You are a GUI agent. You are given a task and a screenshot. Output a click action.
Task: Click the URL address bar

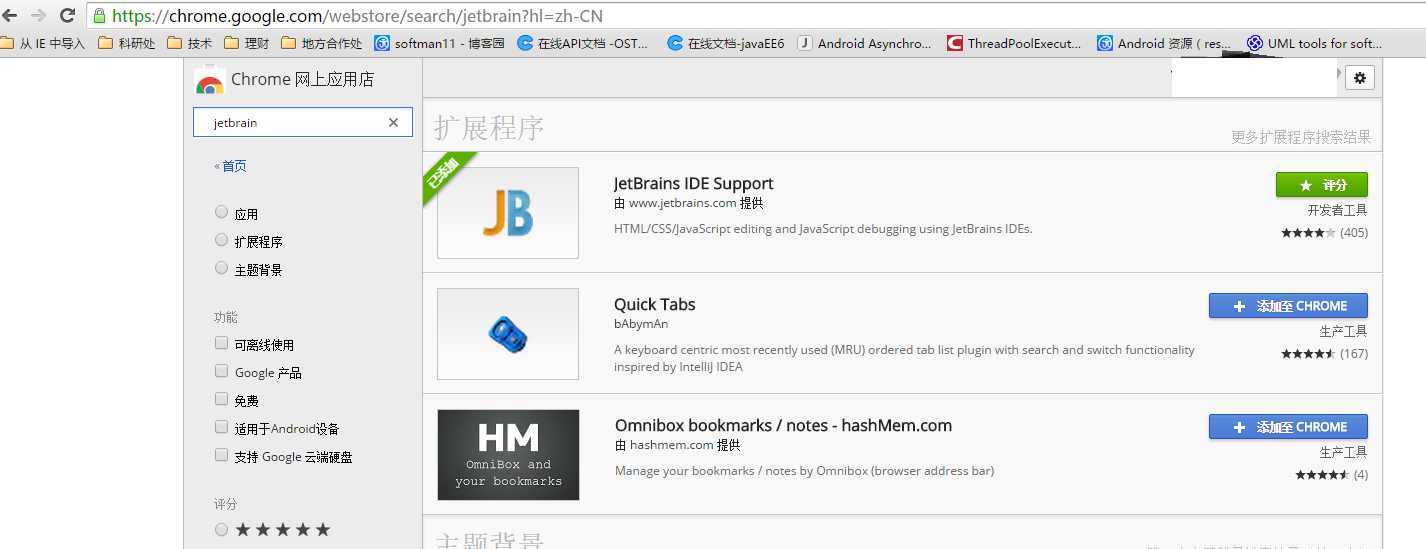pos(755,16)
